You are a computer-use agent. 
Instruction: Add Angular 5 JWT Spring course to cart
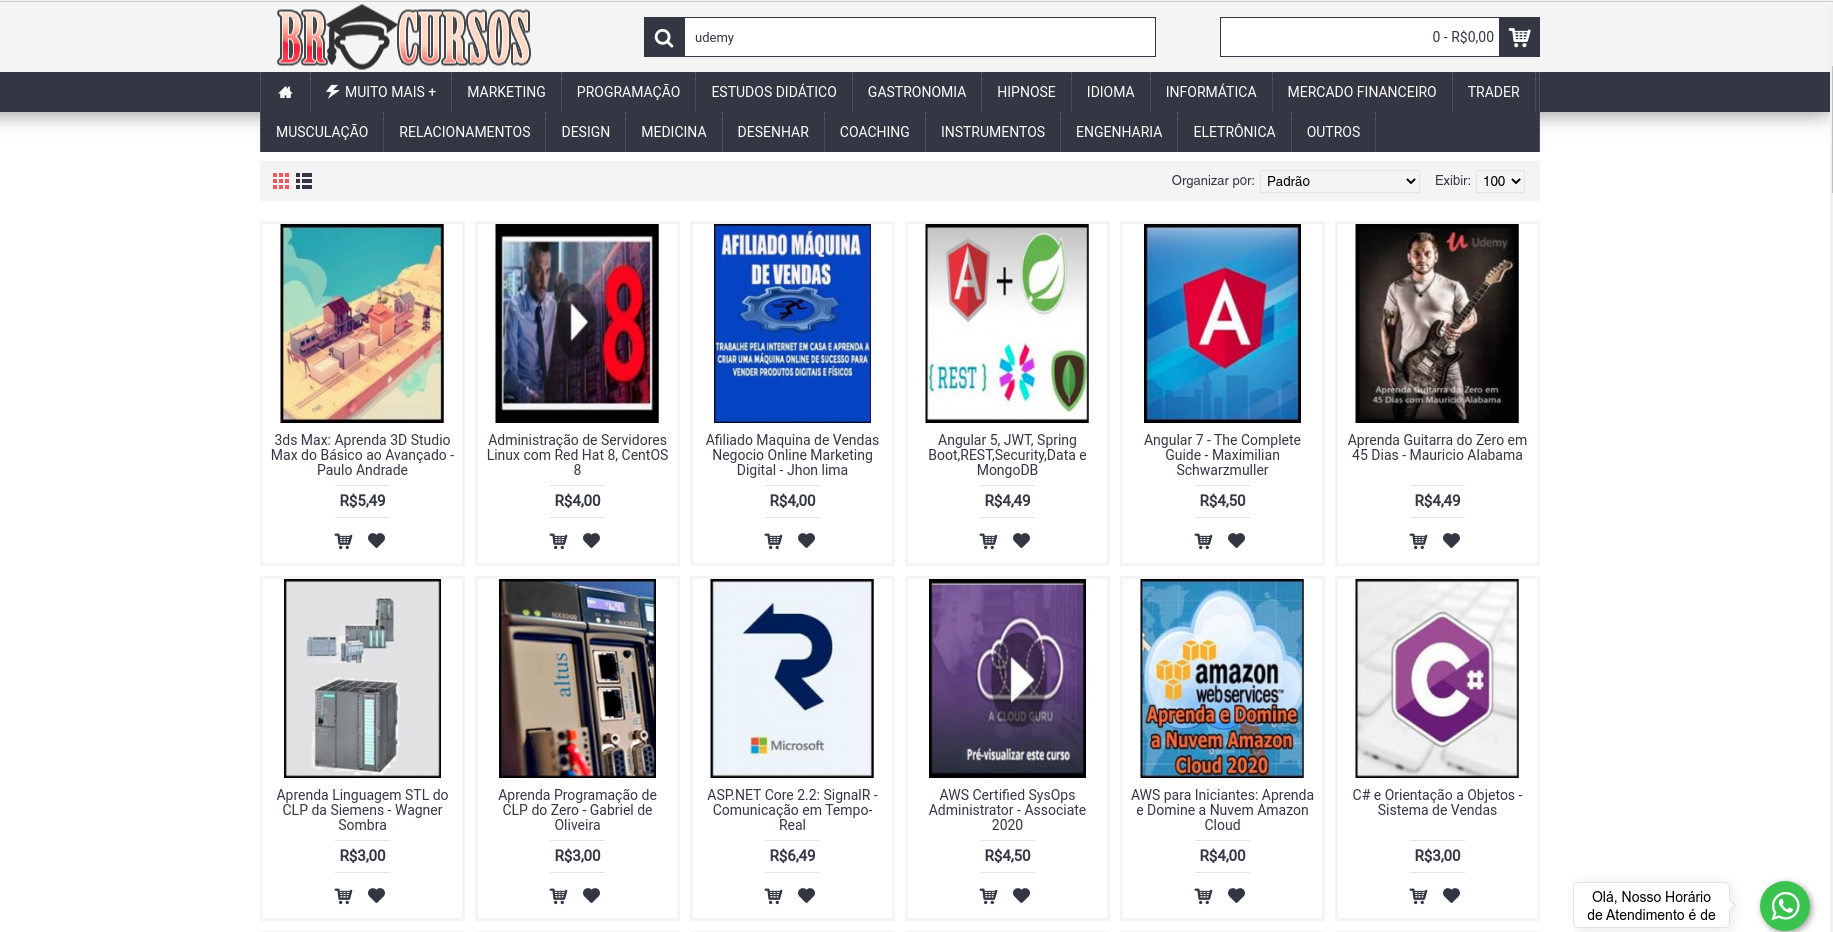click(x=989, y=541)
